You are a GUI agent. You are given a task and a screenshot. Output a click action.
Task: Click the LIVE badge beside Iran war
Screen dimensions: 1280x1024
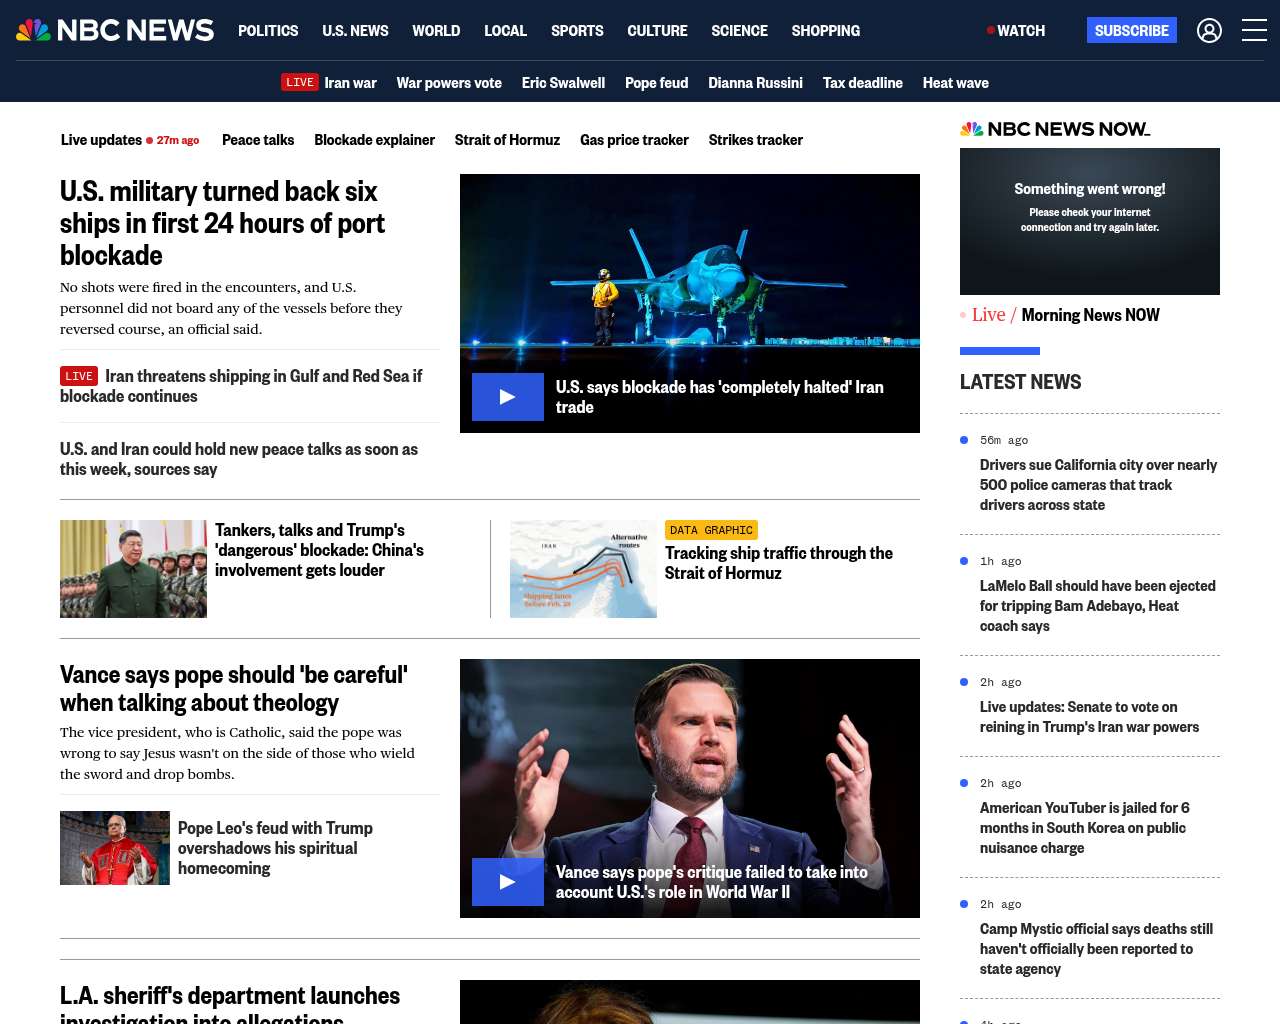[x=300, y=82]
